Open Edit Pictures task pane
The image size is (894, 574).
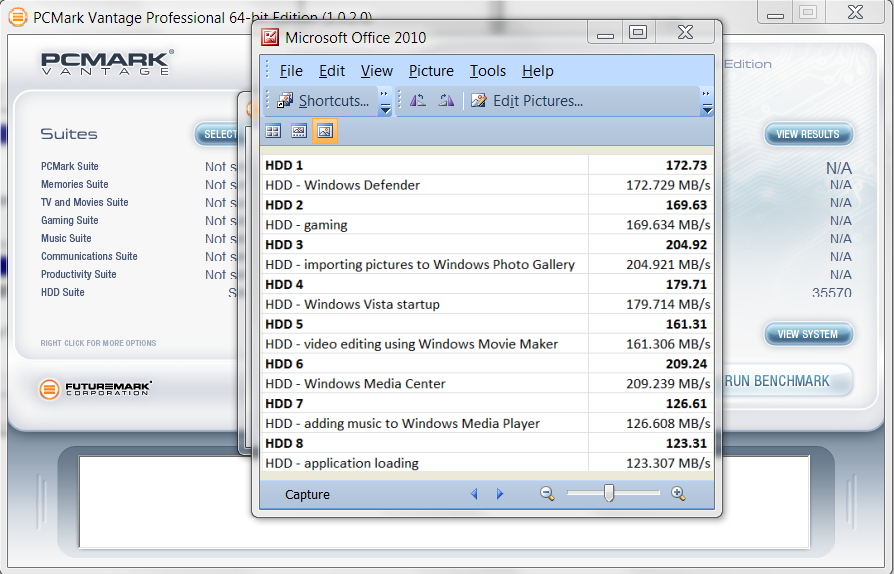(527, 100)
